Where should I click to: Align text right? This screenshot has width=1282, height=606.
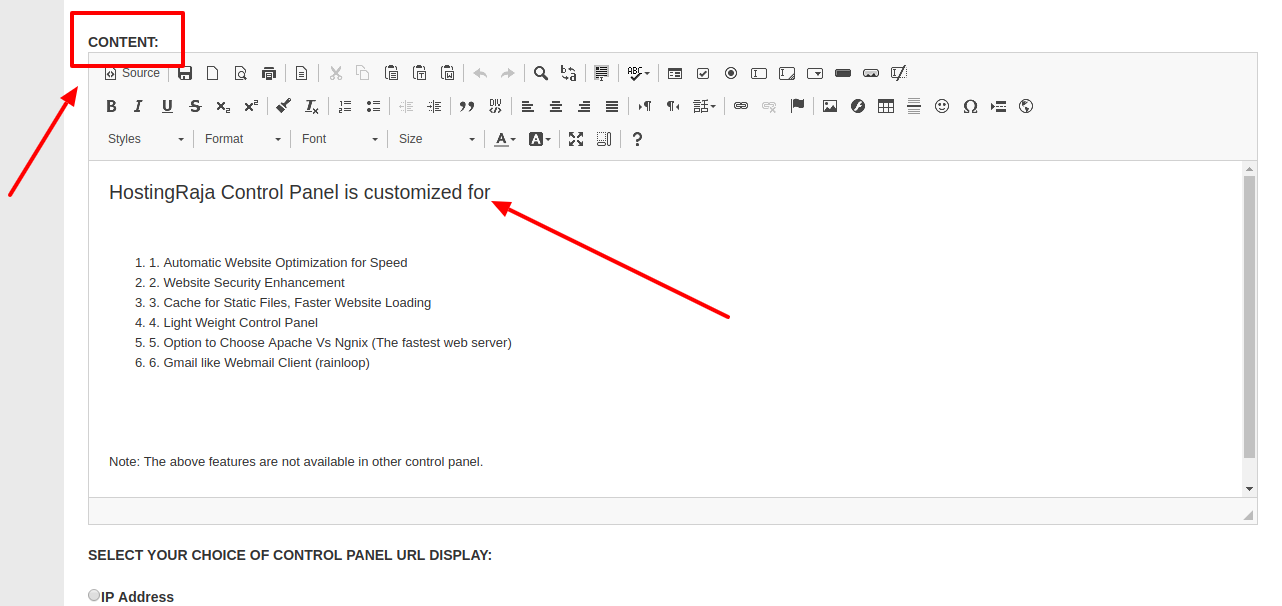coord(584,106)
